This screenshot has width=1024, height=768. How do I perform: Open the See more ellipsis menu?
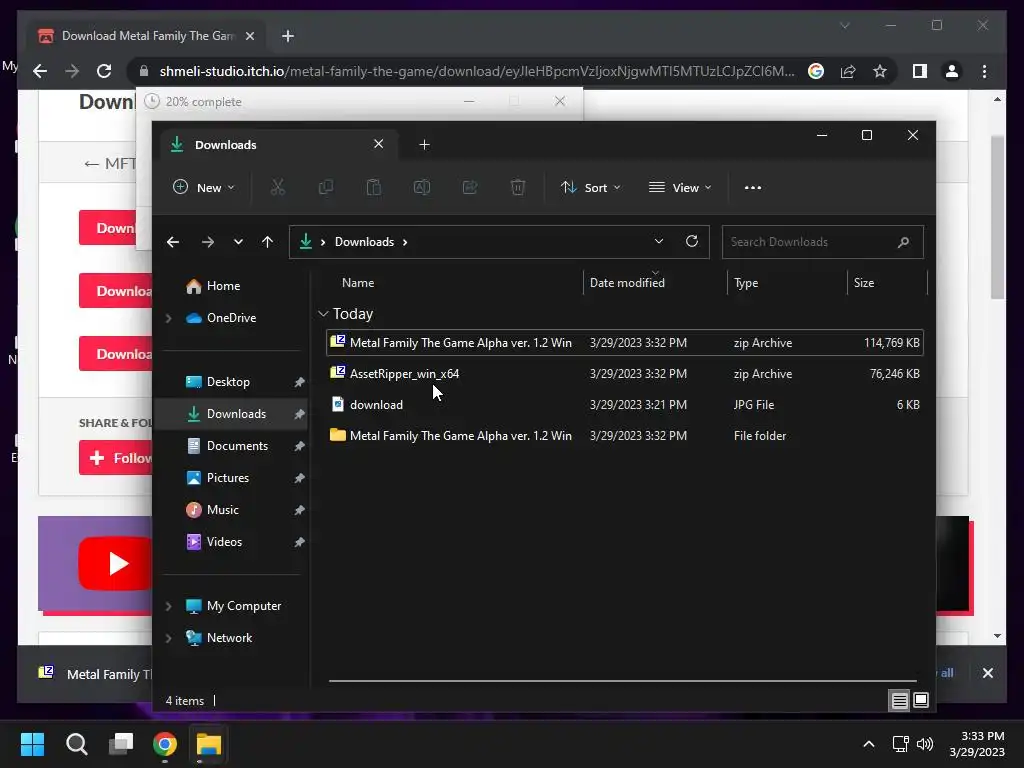[x=753, y=187]
